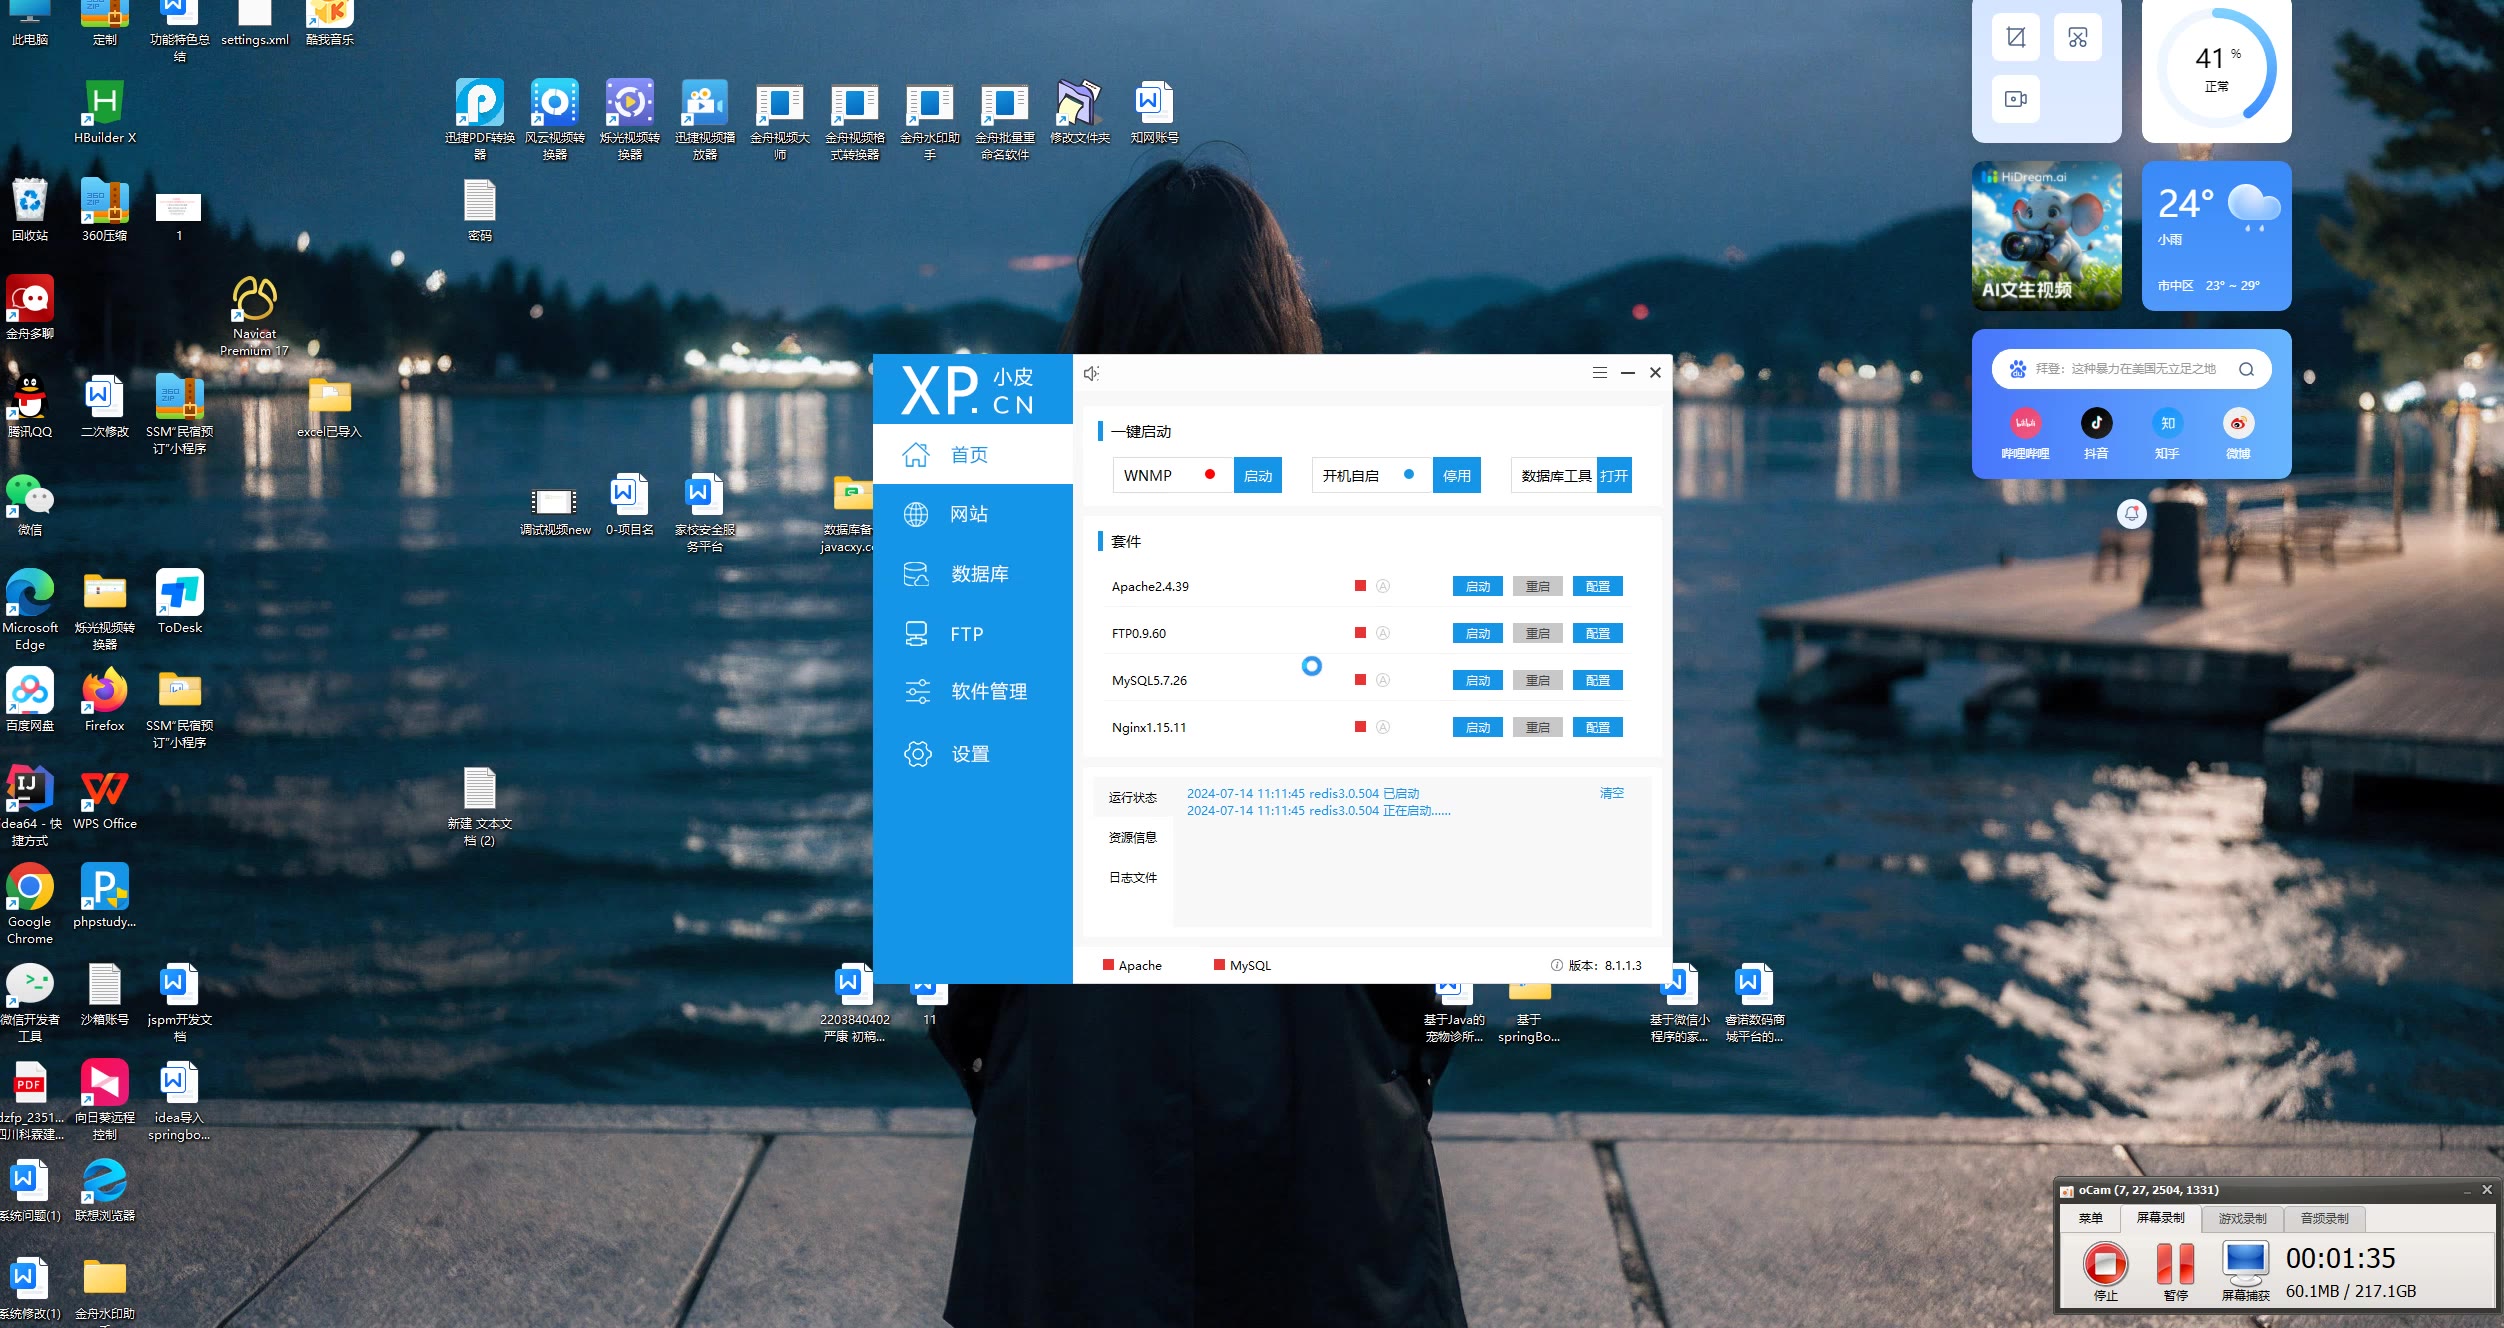Click the search box in the desktop widget

coord(2124,369)
